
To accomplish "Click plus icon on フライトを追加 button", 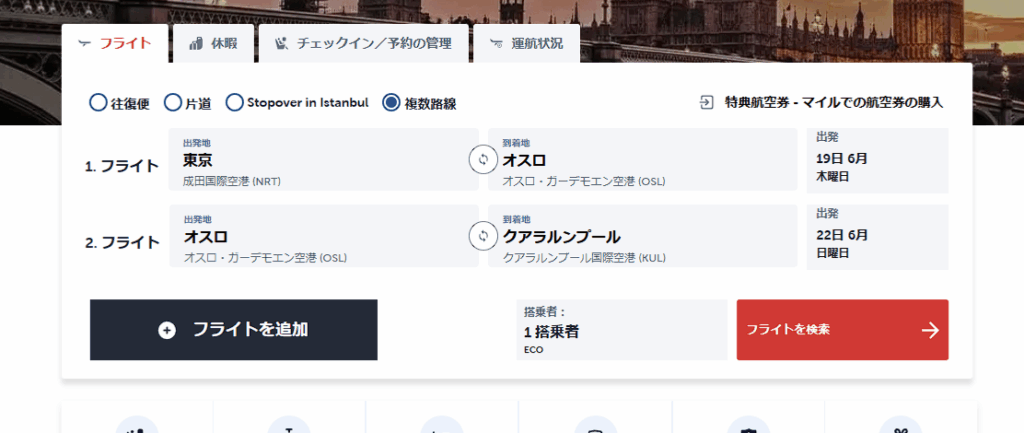I will 167,330.
